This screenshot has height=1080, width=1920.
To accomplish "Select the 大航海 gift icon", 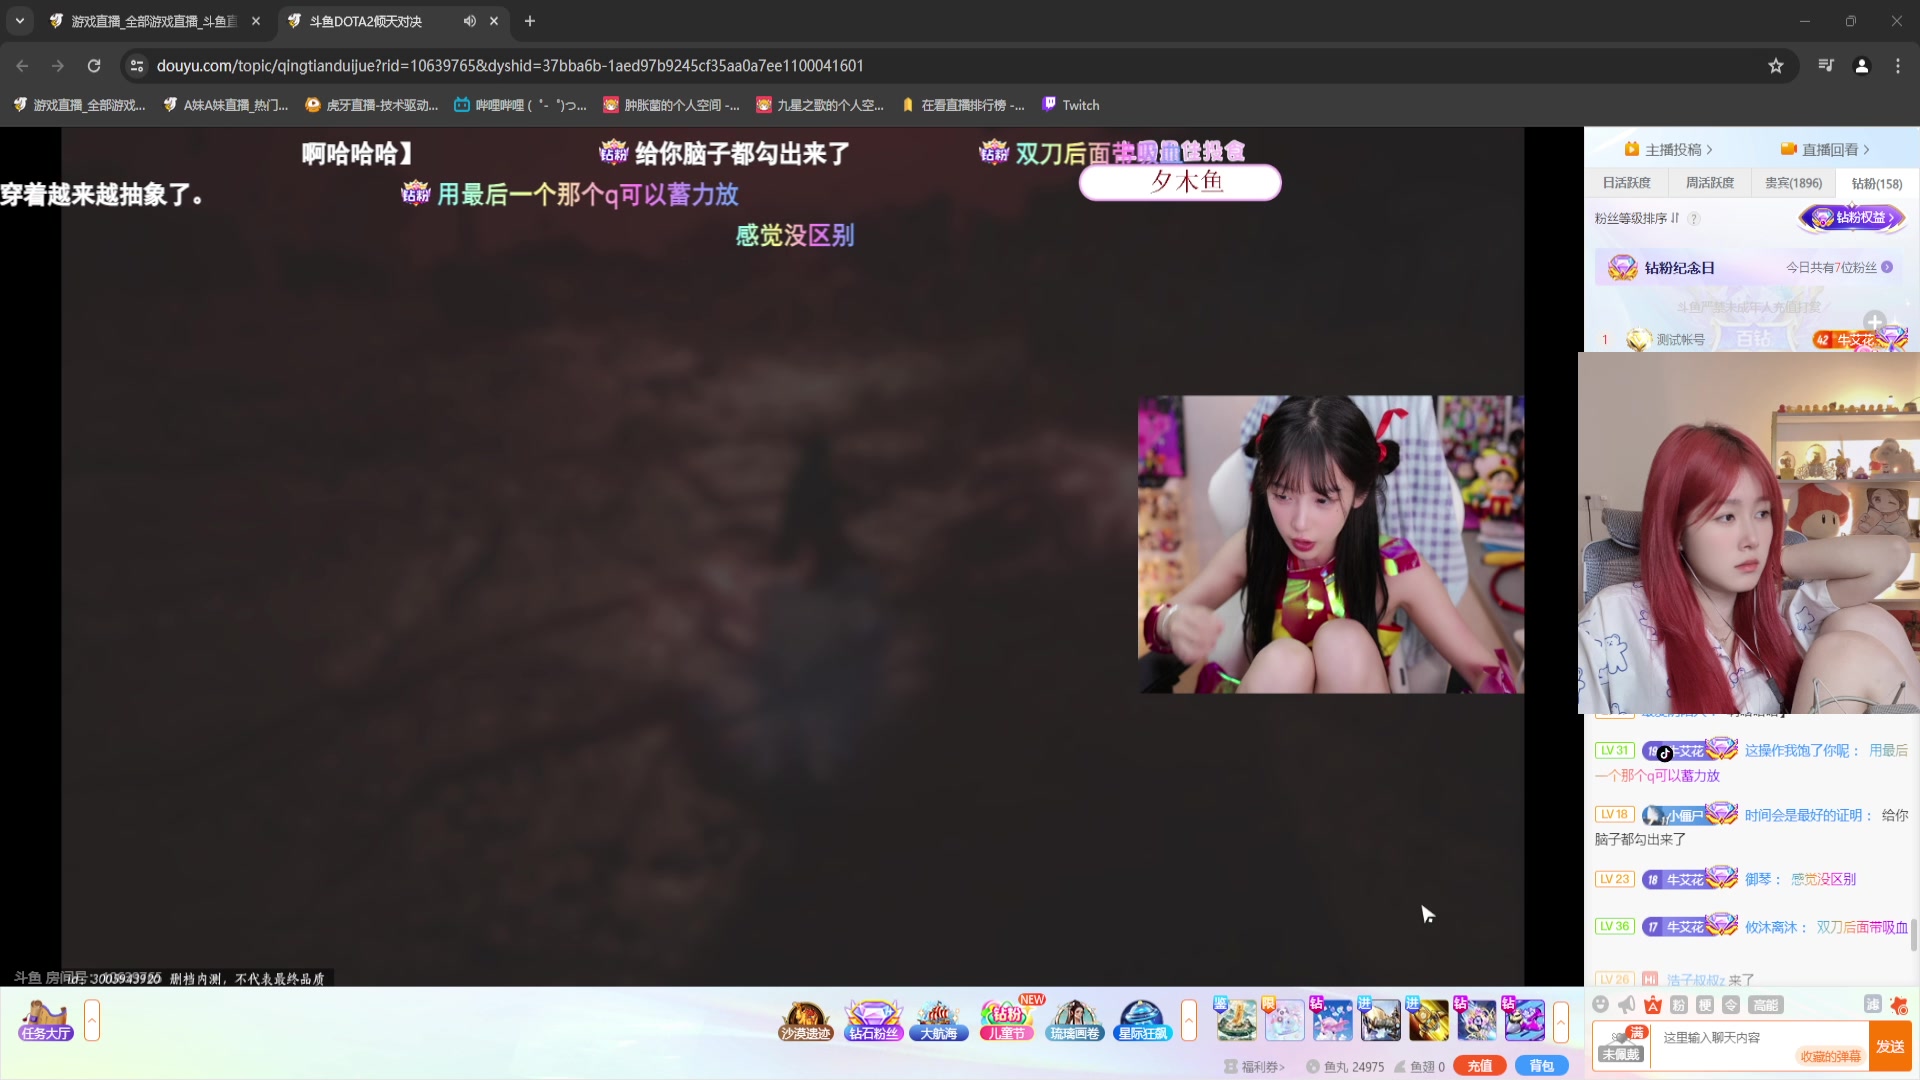I will point(939,1018).
